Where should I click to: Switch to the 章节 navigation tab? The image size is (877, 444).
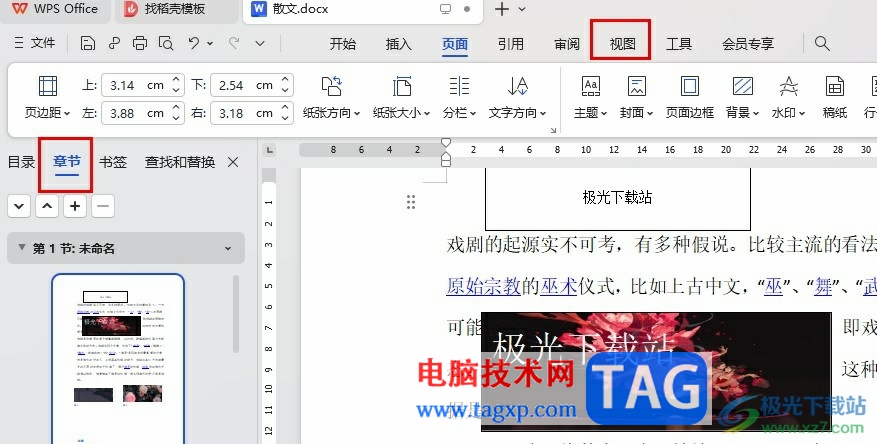[67, 162]
